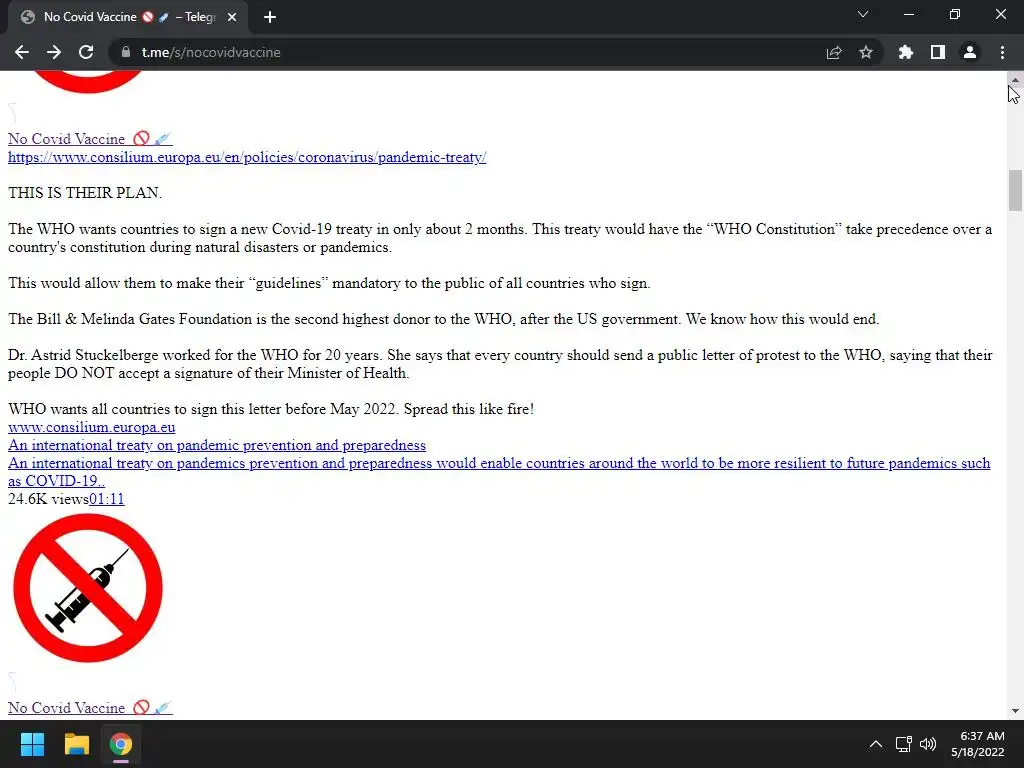Image resolution: width=1024 pixels, height=768 pixels.
Task: Restore down the Chrome window
Action: pyautogui.click(x=955, y=14)
